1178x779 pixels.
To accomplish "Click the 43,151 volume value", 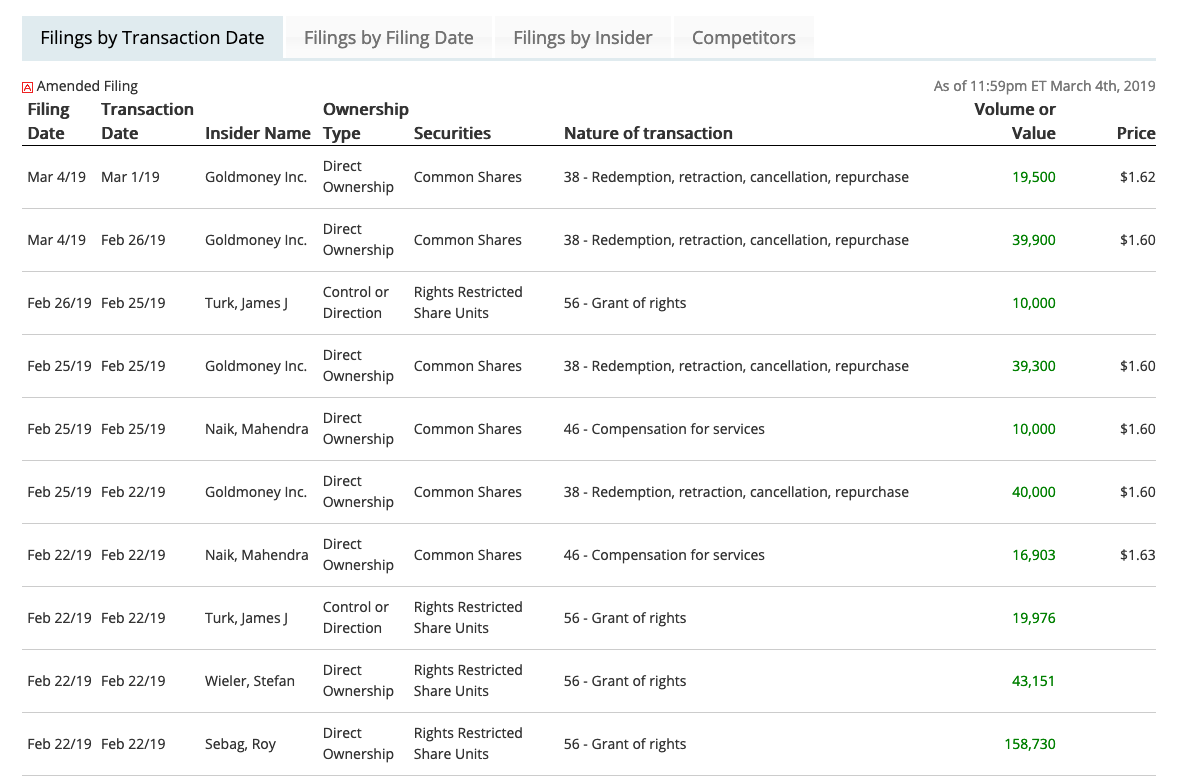I will [1034, 681].
